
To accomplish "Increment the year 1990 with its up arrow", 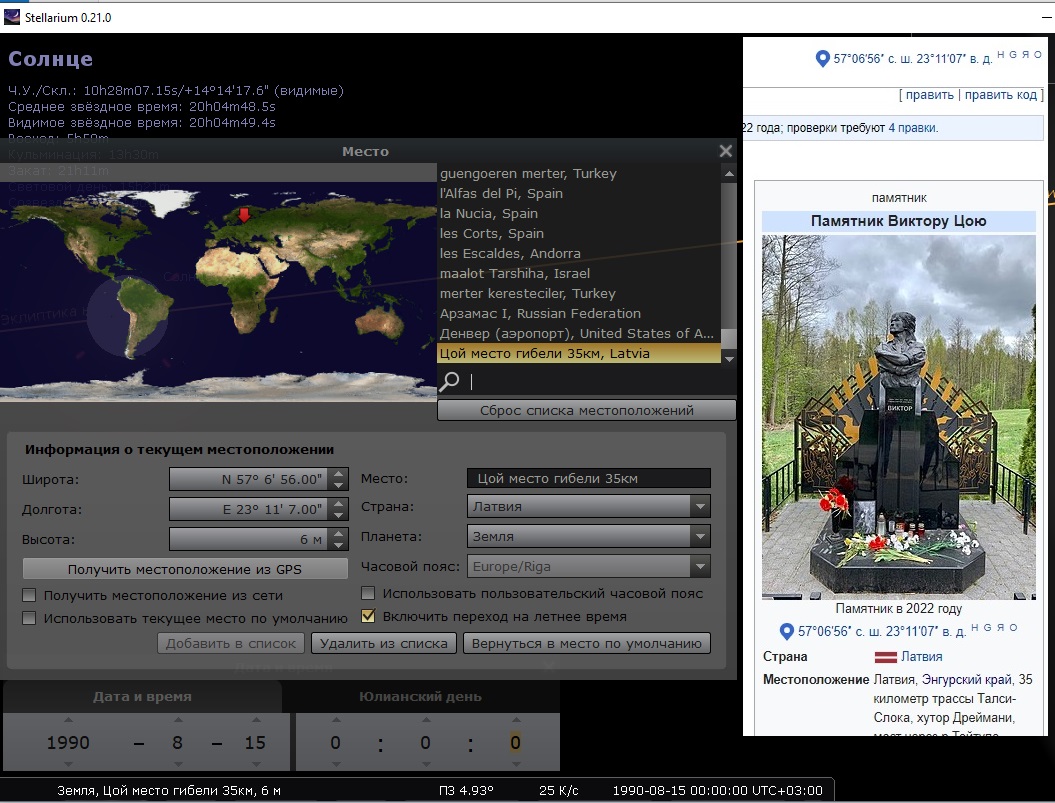I will click(68, 720).
